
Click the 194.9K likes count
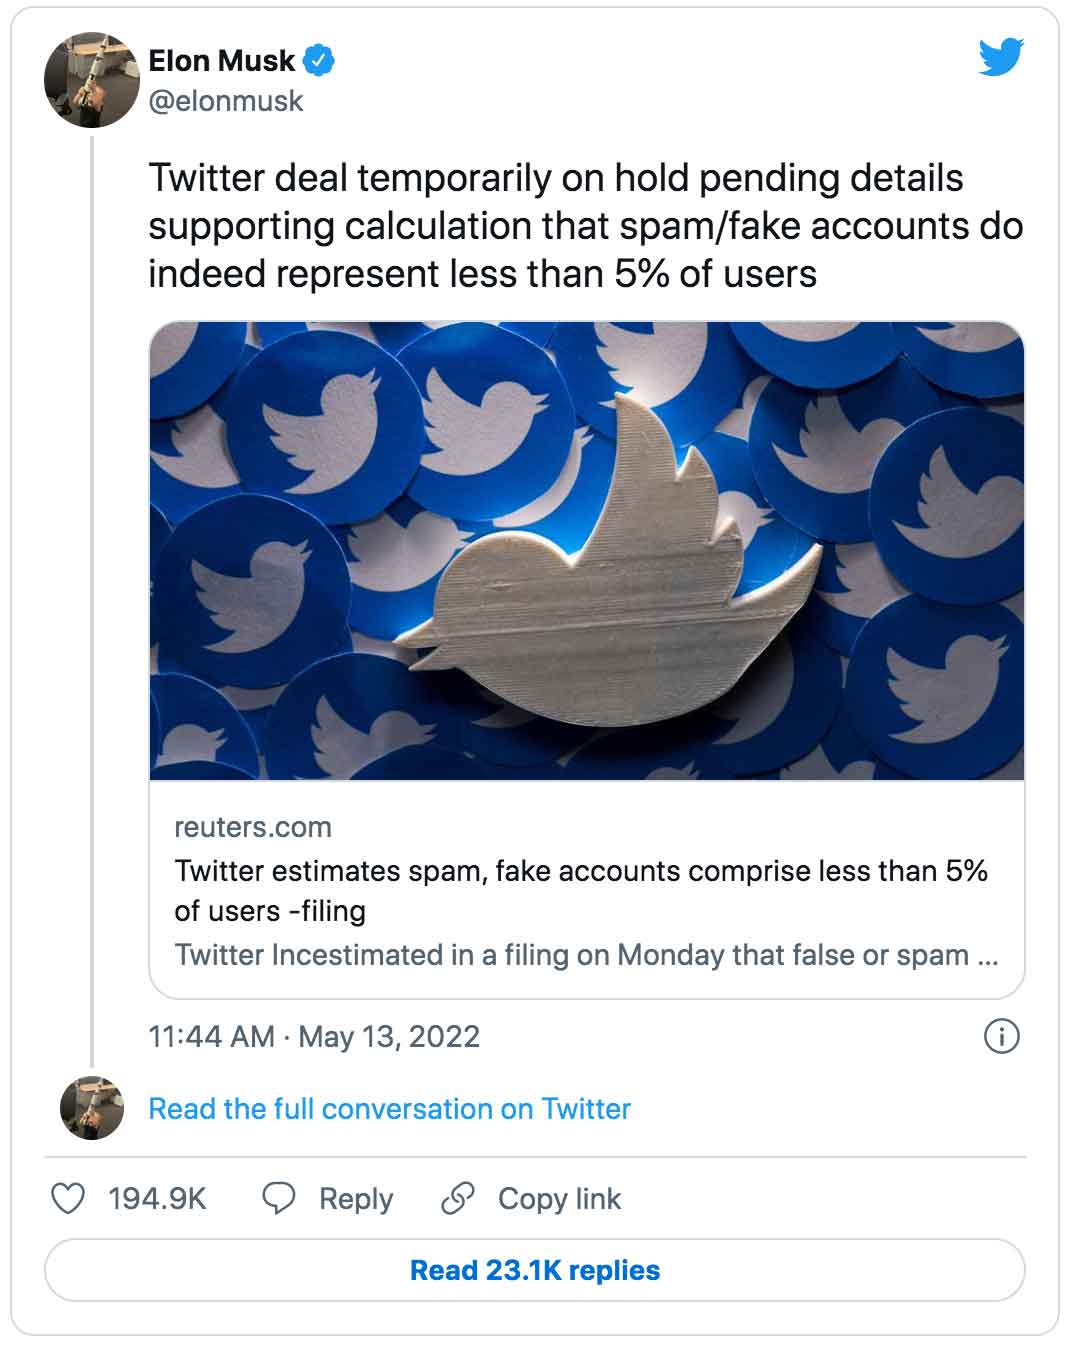click(157, 1199)
